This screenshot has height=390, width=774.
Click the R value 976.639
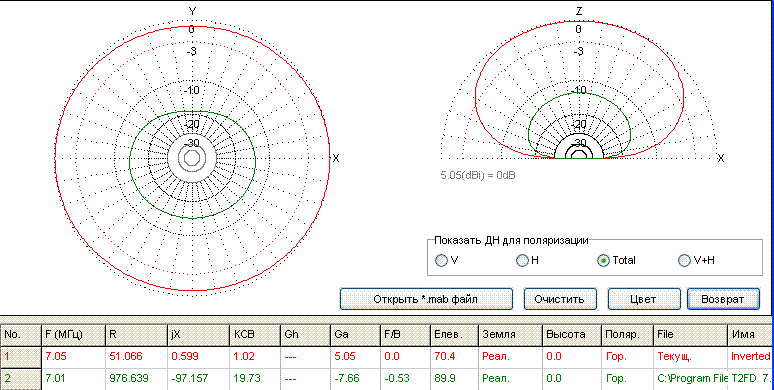coord(136,379)
